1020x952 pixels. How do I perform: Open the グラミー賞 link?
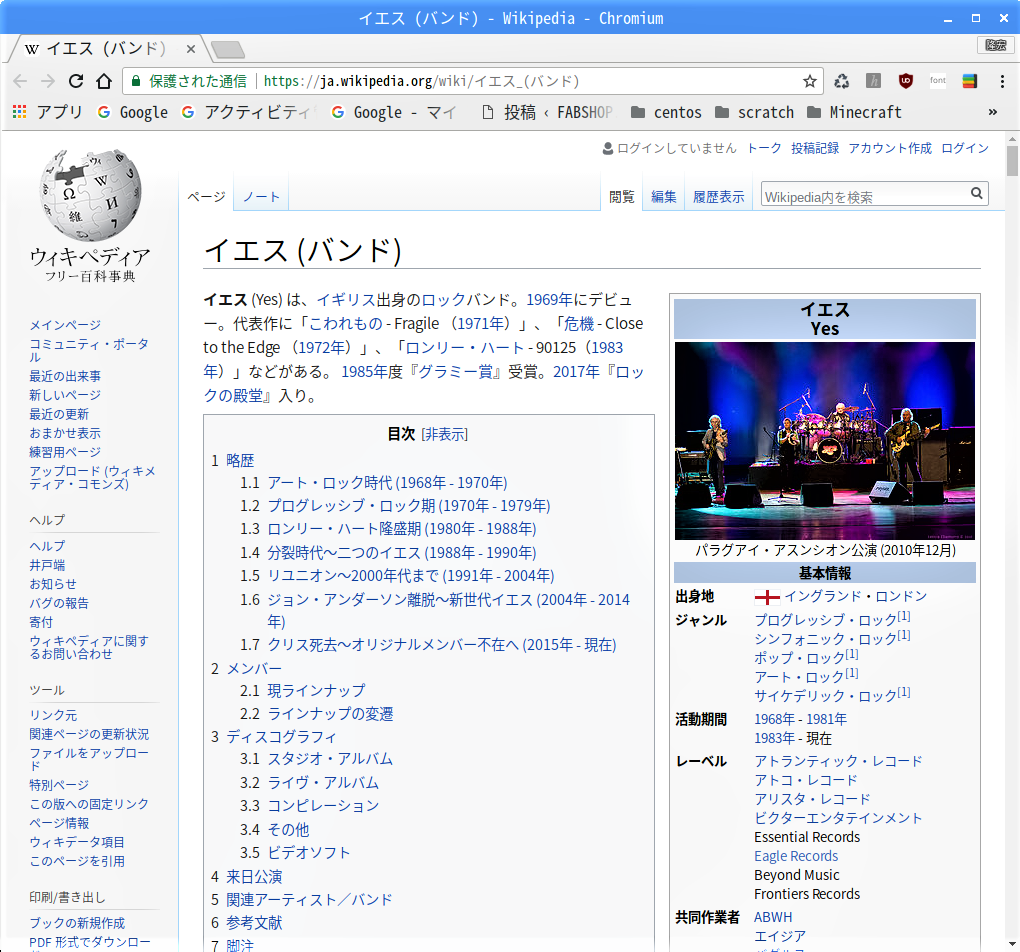point(455,372)
